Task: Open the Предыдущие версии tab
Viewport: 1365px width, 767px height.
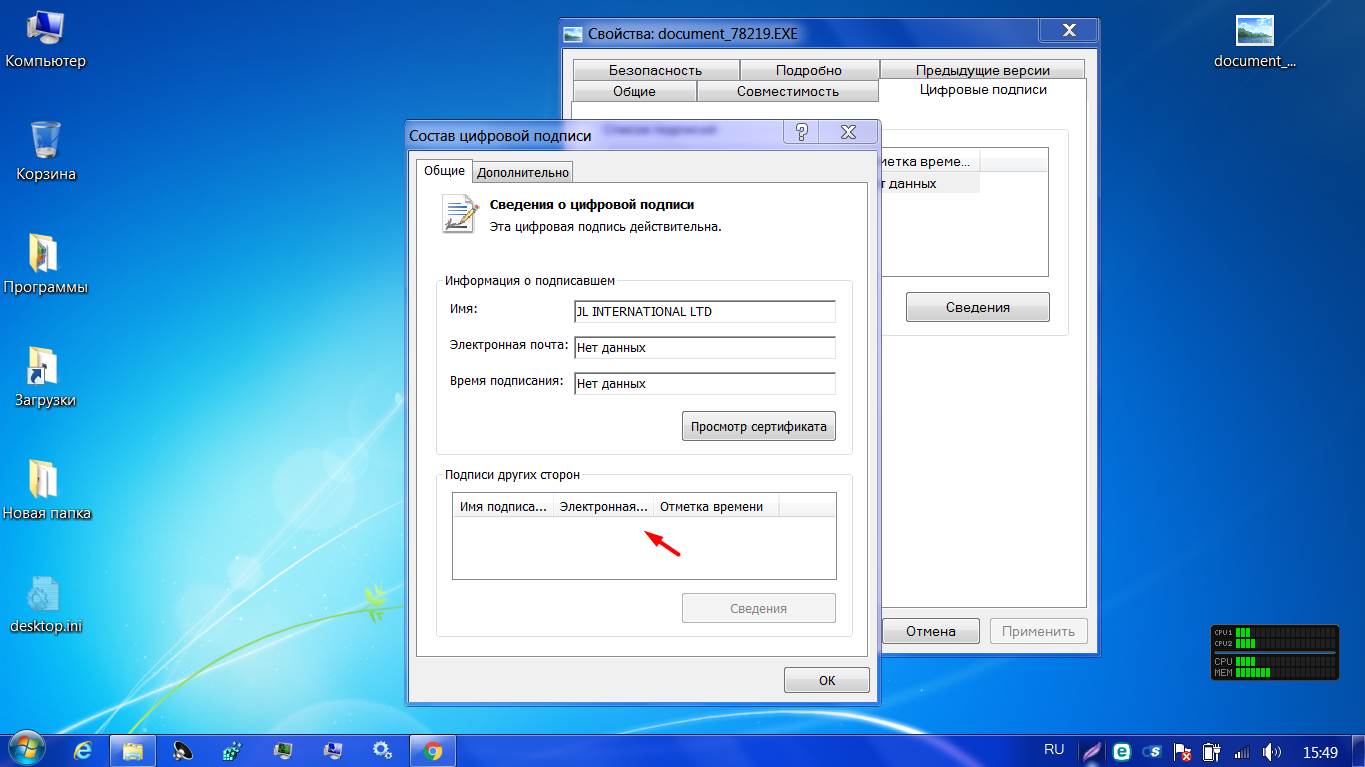Action: [983, 70]
